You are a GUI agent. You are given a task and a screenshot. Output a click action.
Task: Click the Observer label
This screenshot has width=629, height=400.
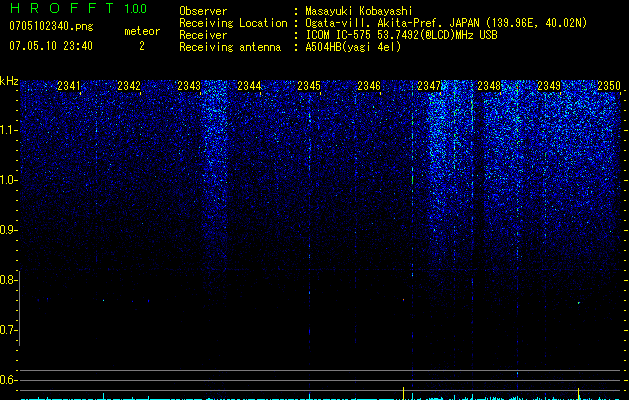(203, 11)
